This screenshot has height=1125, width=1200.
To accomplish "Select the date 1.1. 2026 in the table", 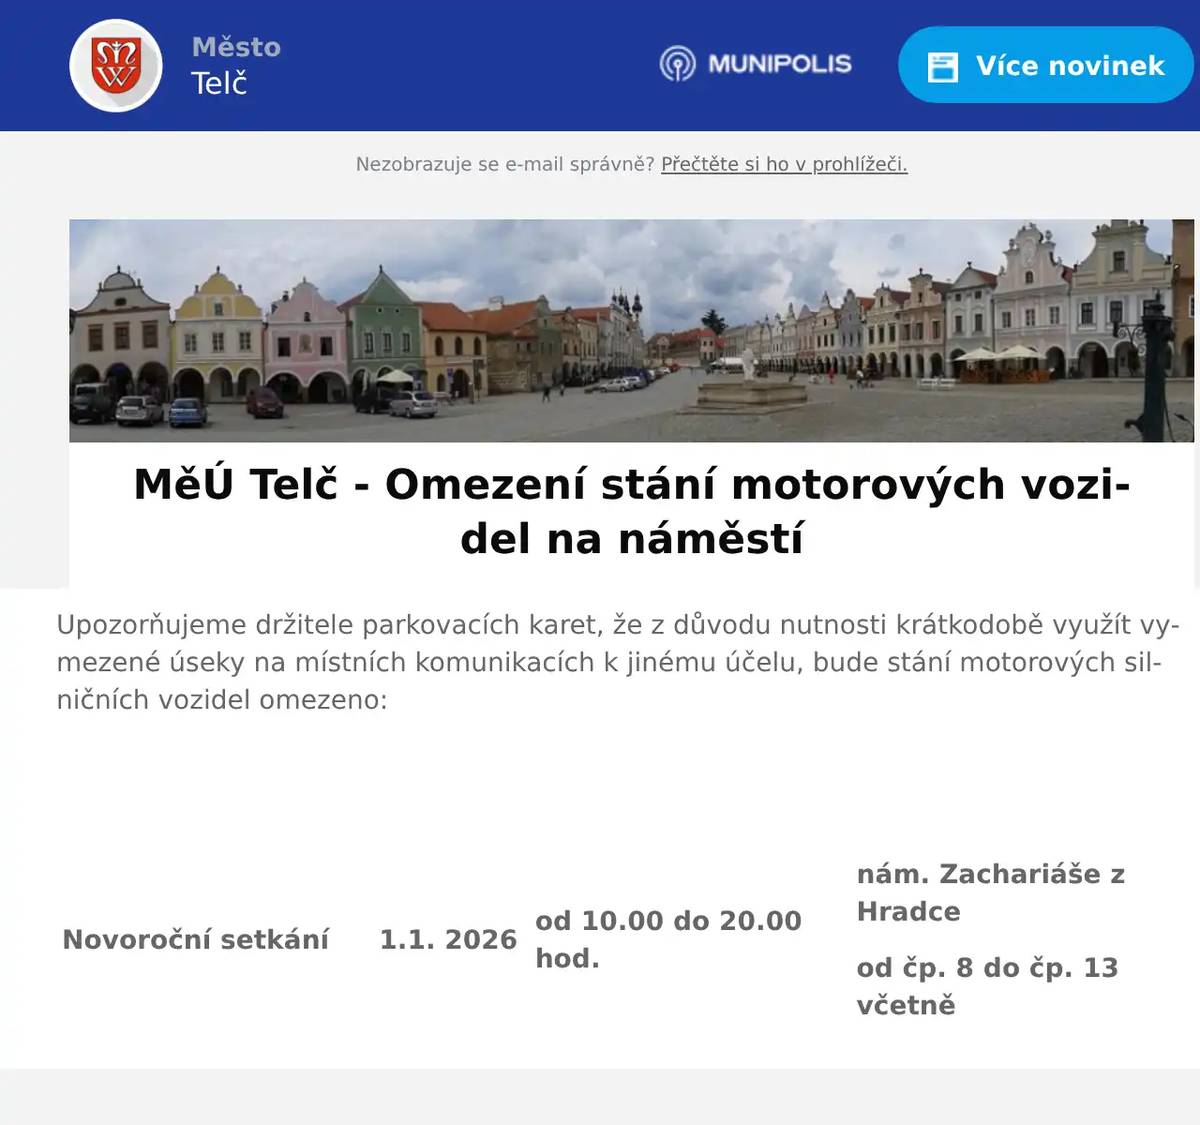I will [x=450, y=940].
